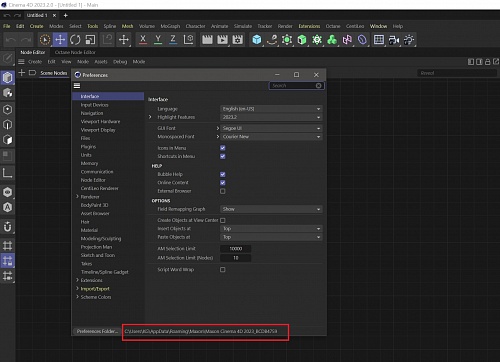The height and width of the screenshot is (362, 500).
Task: Select Points mode icon in left palette
Action: [7, 109]
